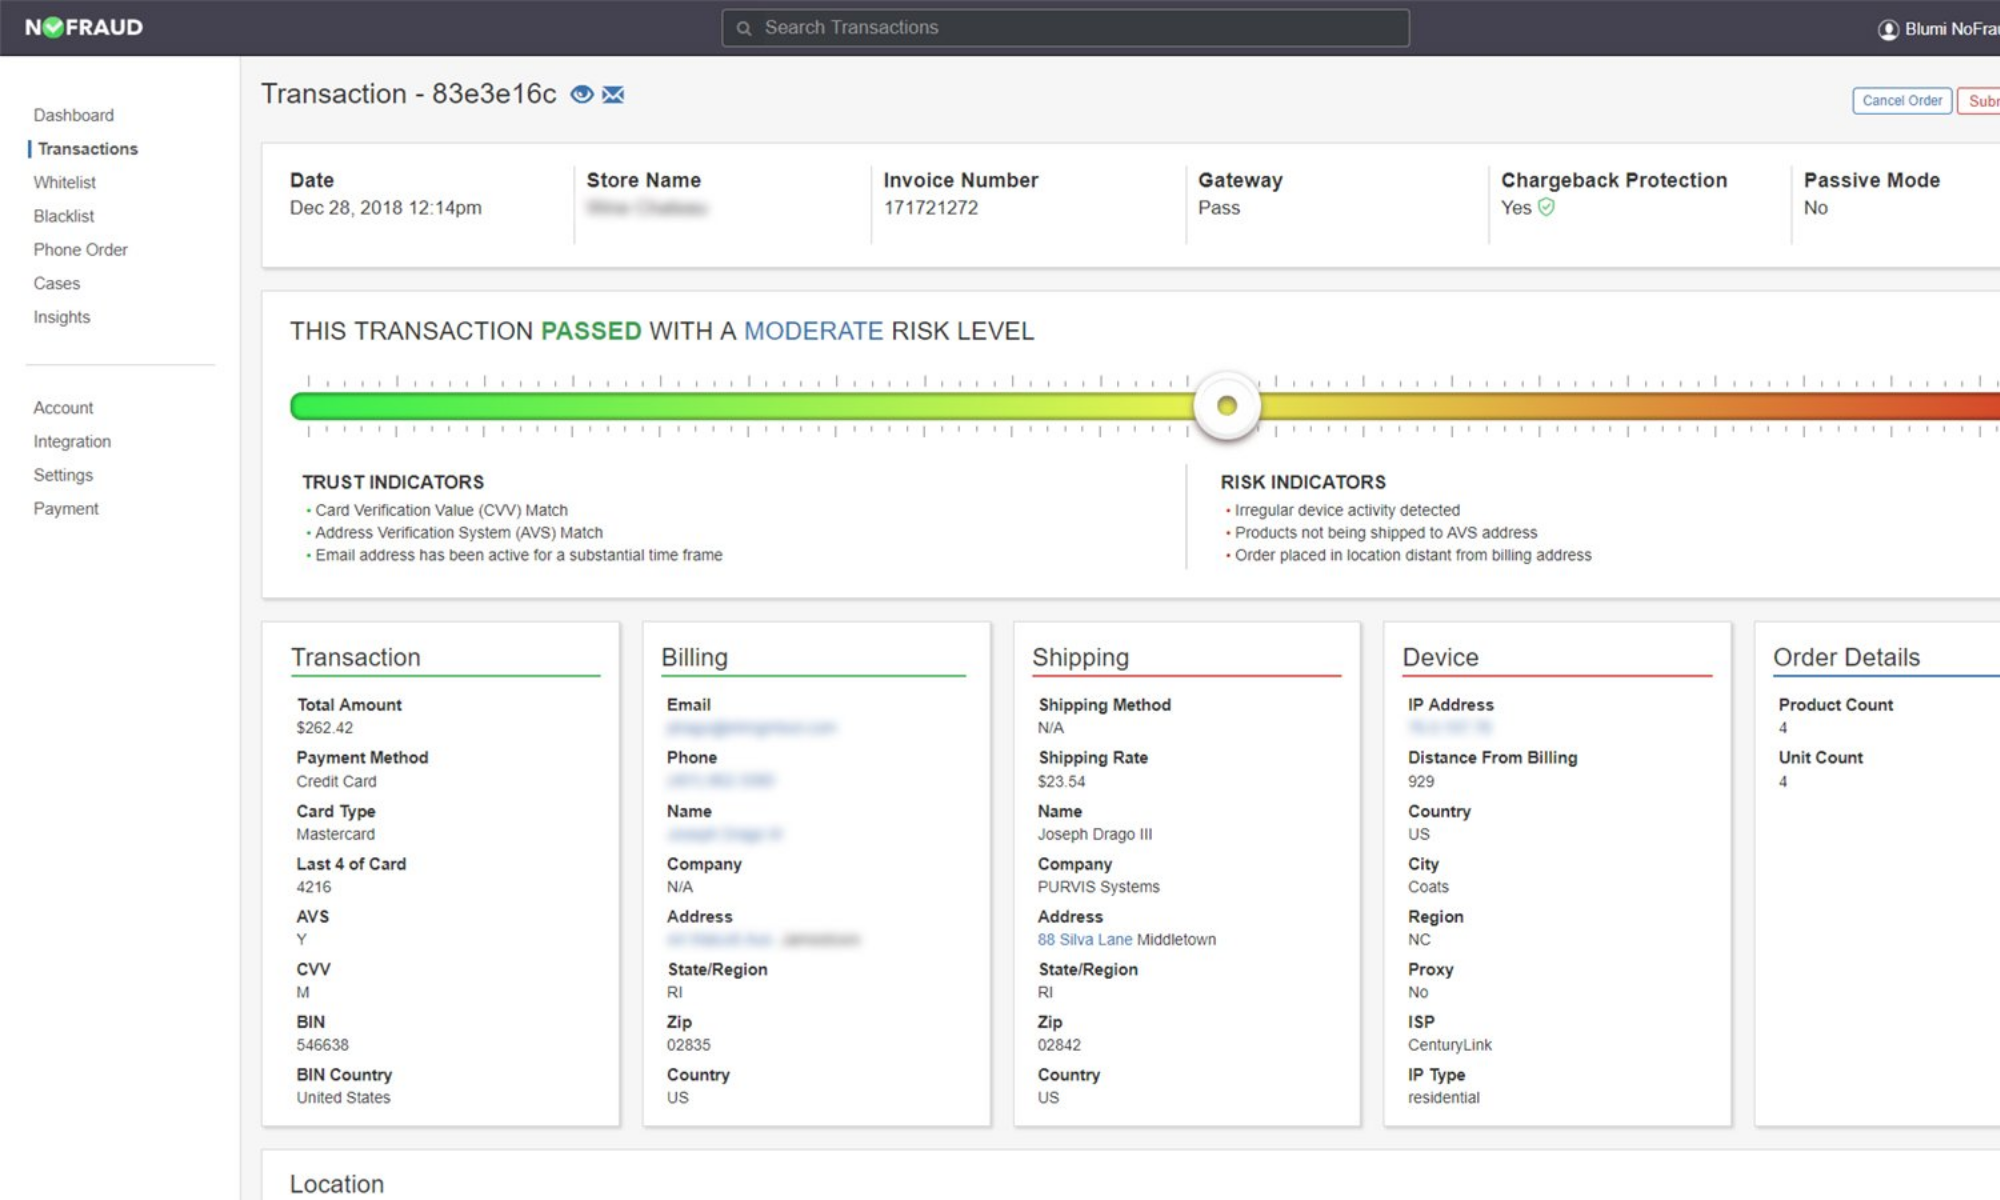Click the user avatar icon in header
Image resolution: width=2000 pixels, height=1200 pixels.
click(1888, 29)
